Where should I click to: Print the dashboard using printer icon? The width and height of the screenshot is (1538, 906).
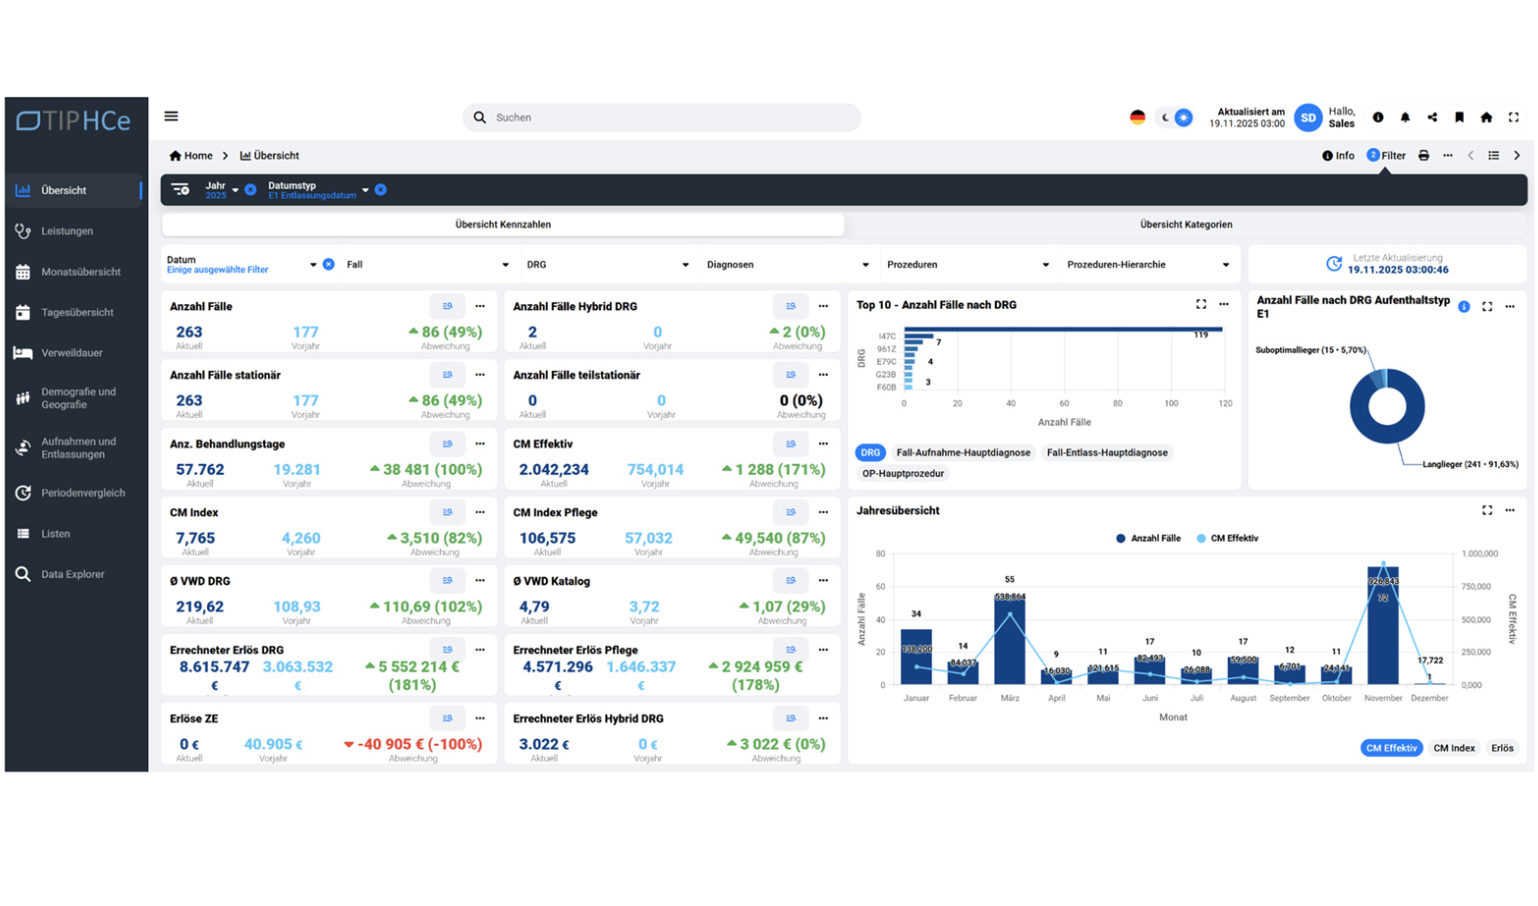coord(1423,156)
